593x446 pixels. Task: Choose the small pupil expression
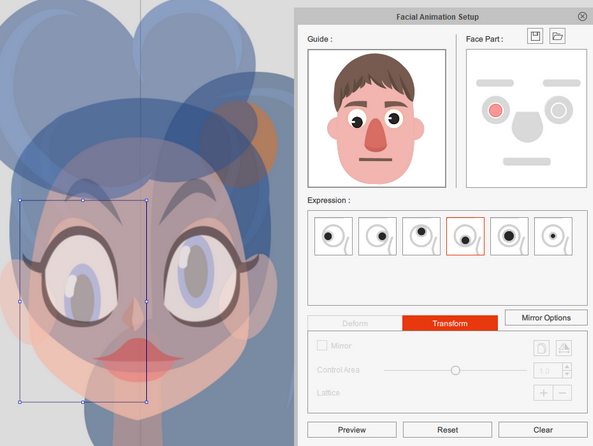pyautogui.click(x=553, y=236)
